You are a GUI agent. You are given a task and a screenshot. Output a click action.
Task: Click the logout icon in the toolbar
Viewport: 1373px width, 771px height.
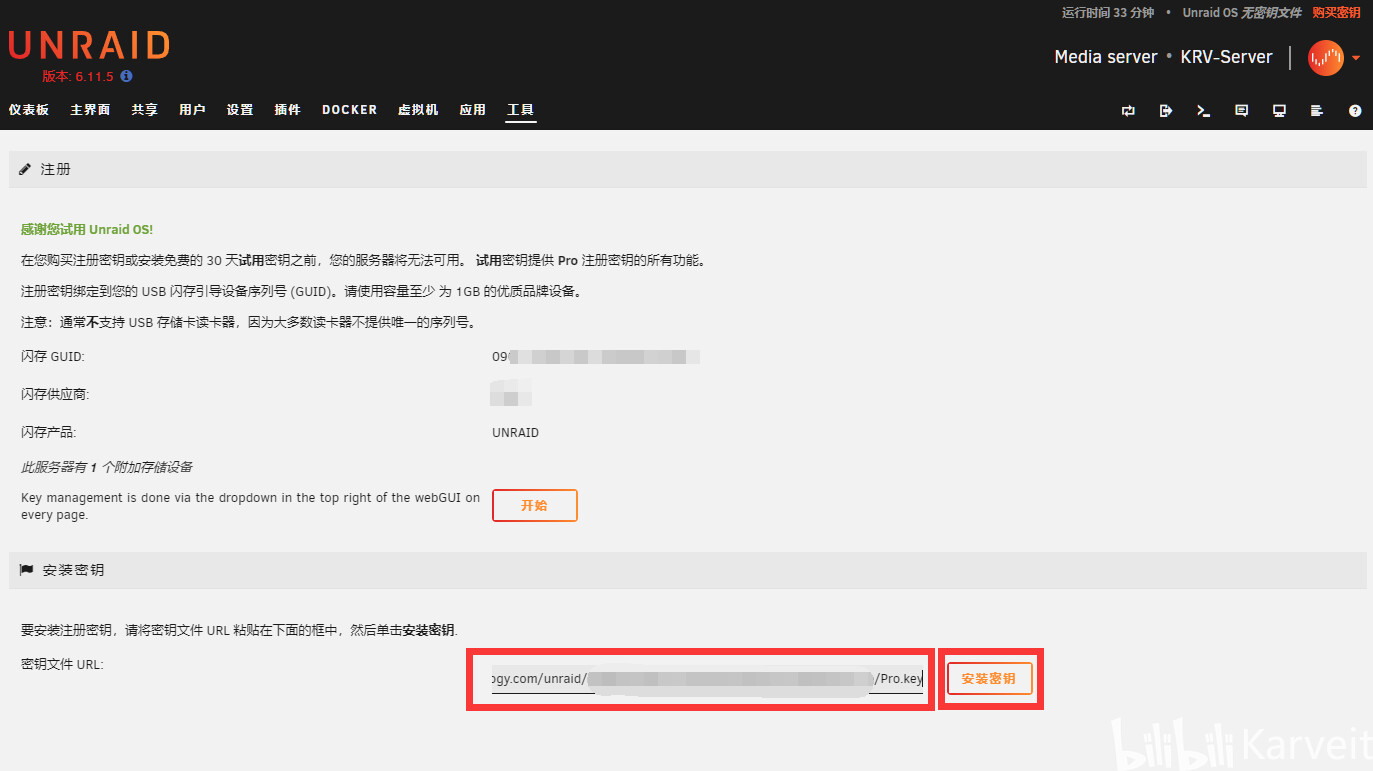(1166, 111)
